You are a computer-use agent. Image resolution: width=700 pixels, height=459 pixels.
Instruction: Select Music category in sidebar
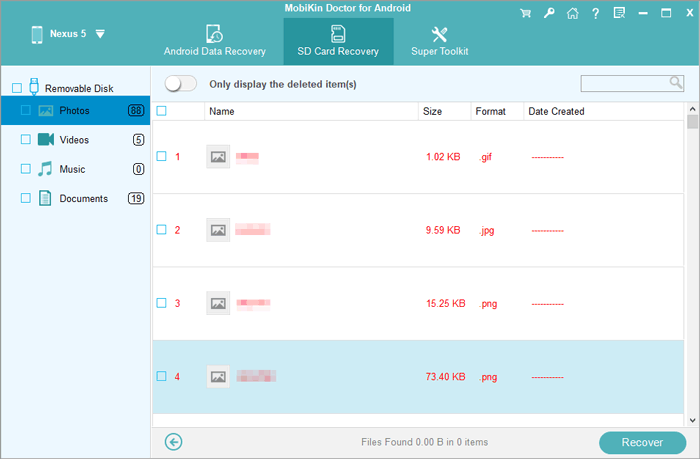coord(72,169)
